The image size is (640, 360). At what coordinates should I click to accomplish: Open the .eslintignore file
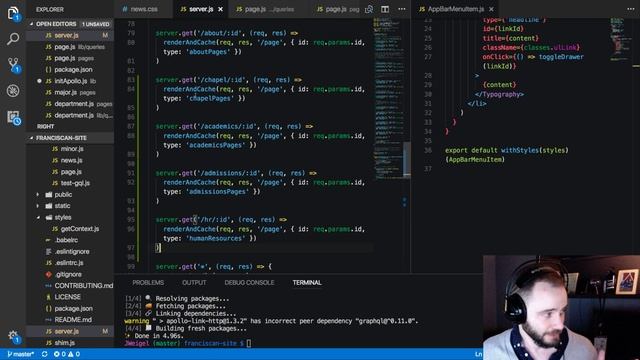pos(70,251)
